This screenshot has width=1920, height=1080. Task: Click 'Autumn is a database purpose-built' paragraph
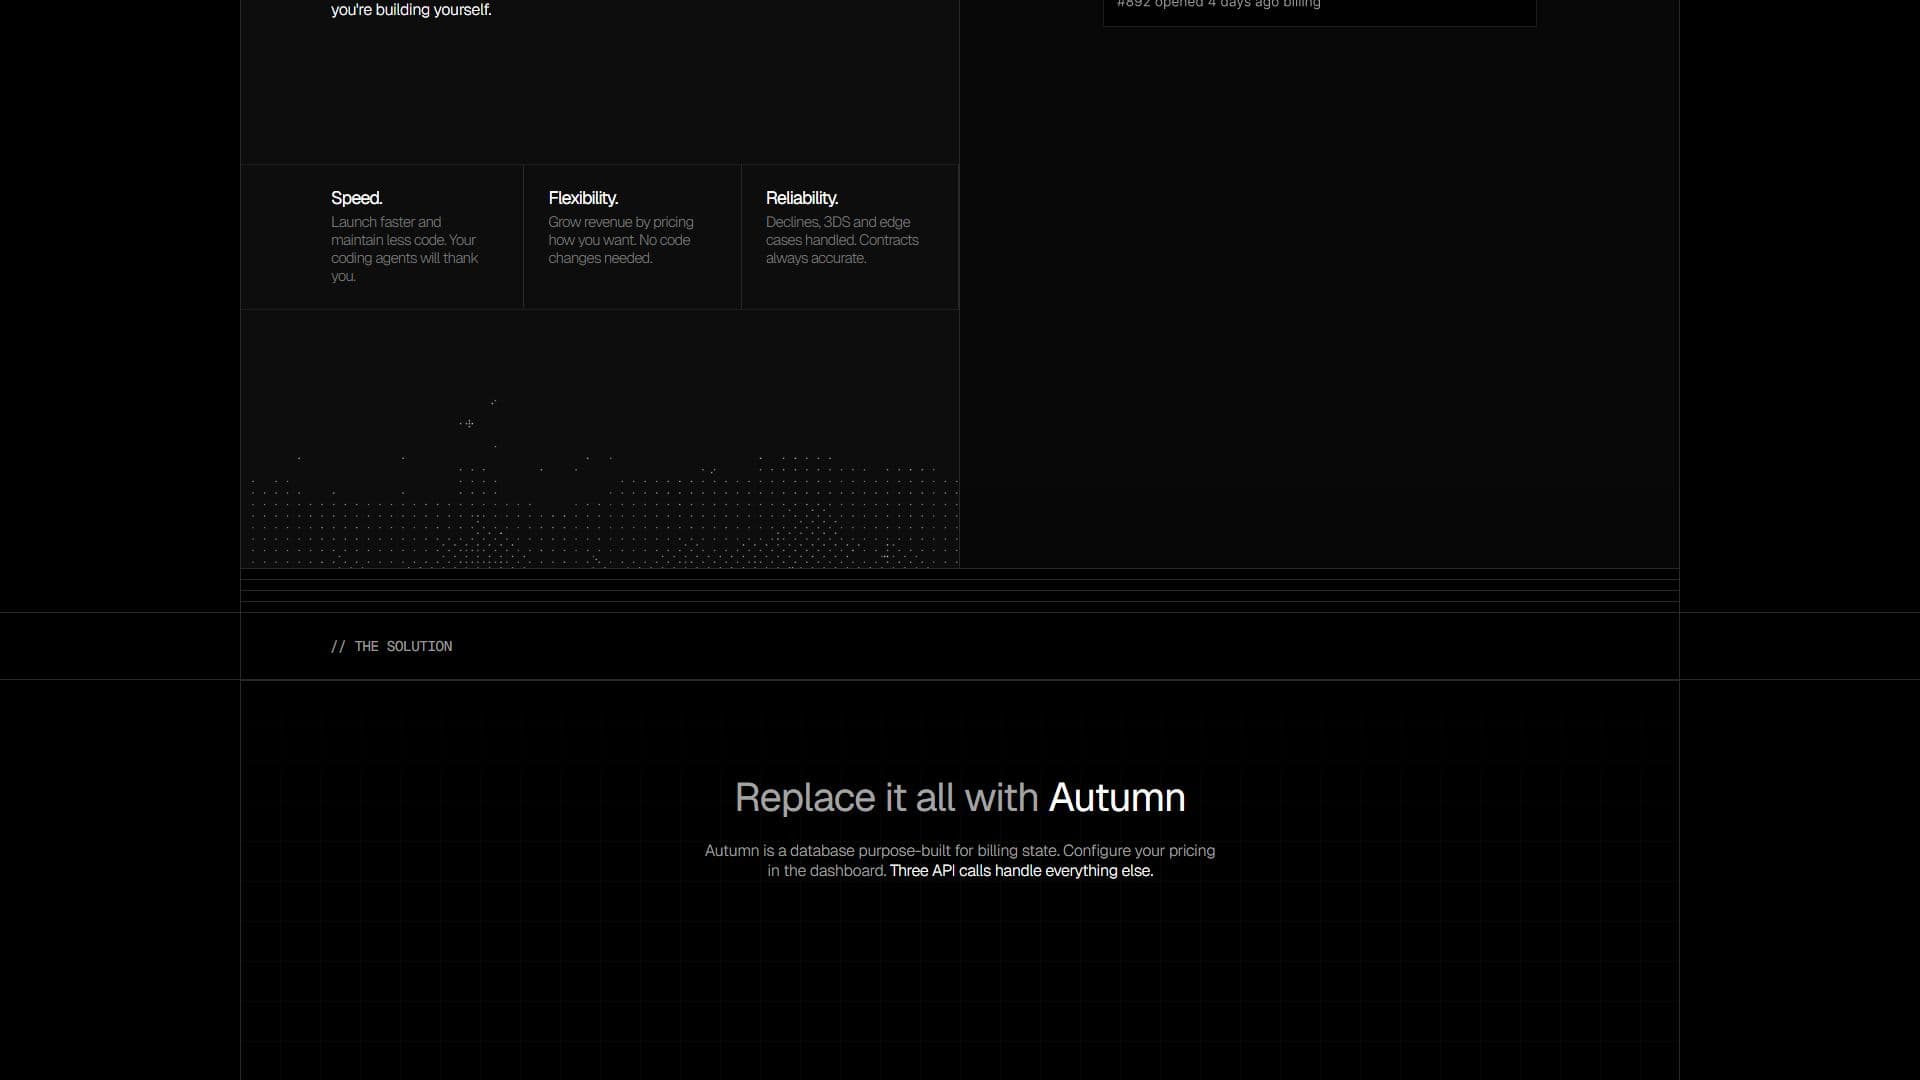(x=960, y=861)
